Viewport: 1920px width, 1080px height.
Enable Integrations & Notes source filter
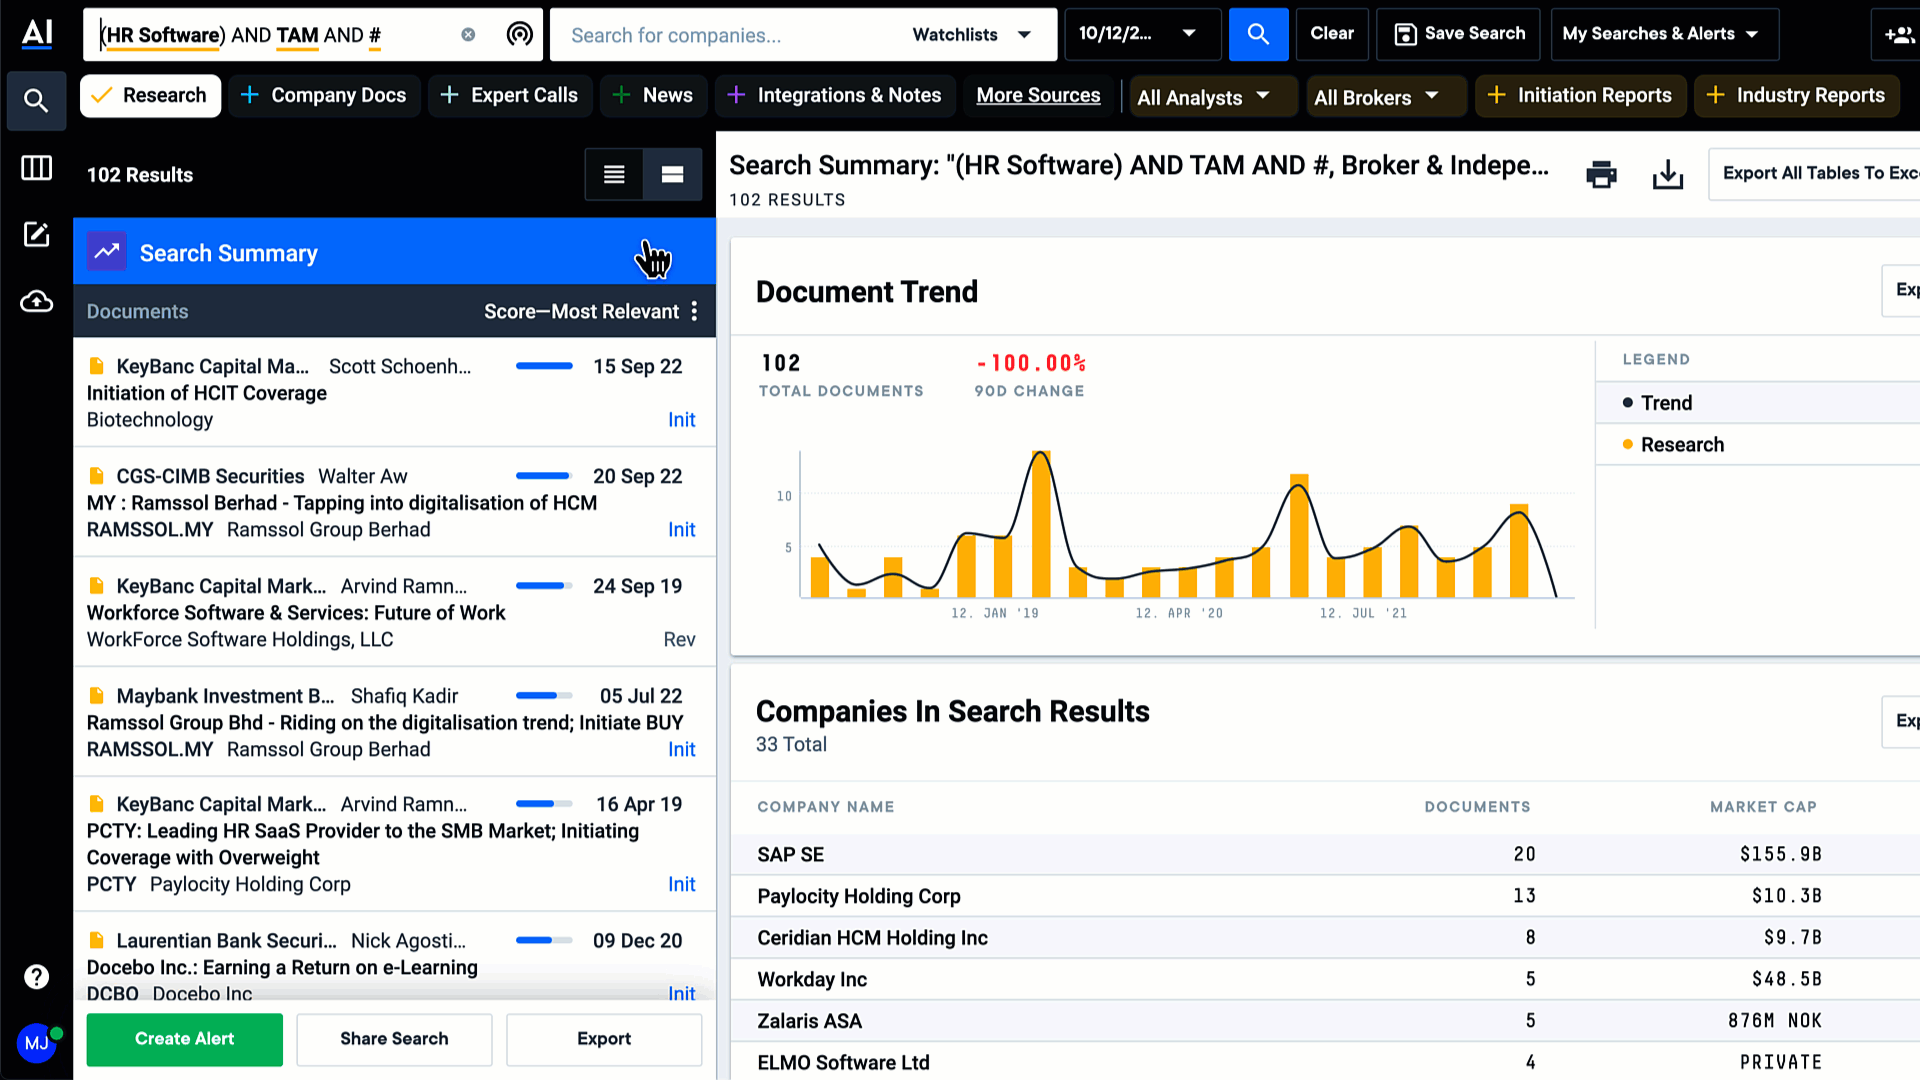(835, 96)
